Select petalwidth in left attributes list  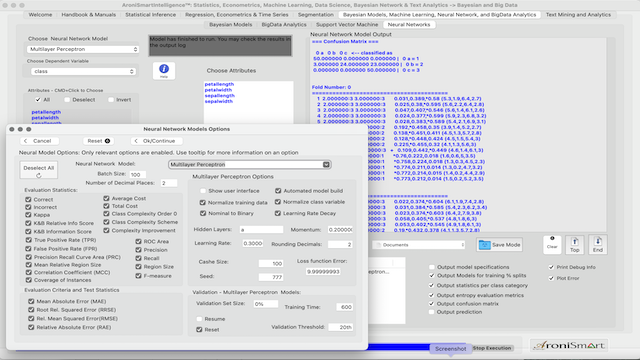click(45, 118)
